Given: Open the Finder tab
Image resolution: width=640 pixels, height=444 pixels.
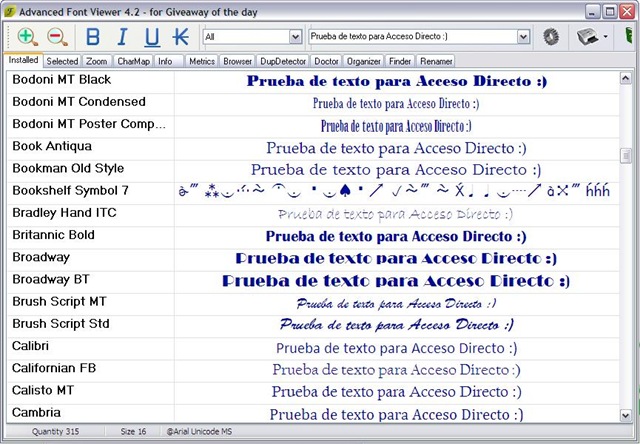Looking at the screenshot, I should 400,61.
